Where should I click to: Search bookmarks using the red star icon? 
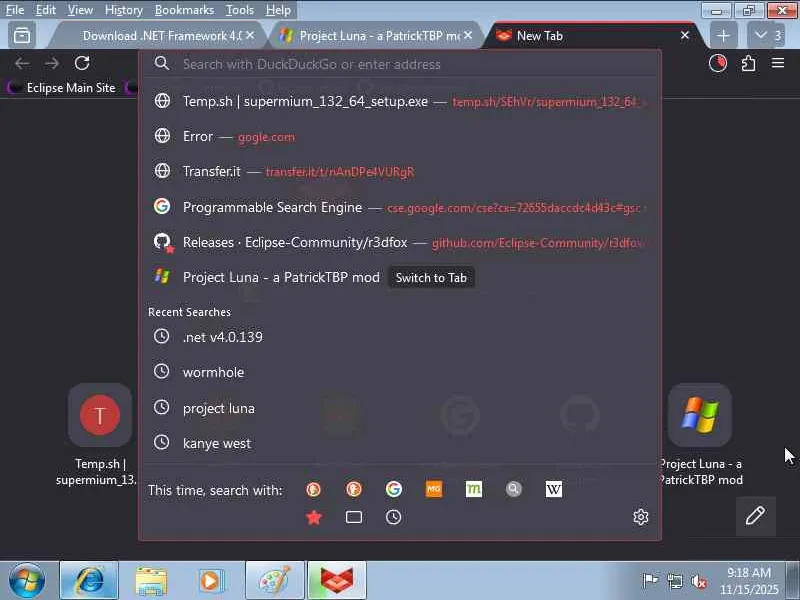pyautogui.click(x=314, y=517)
